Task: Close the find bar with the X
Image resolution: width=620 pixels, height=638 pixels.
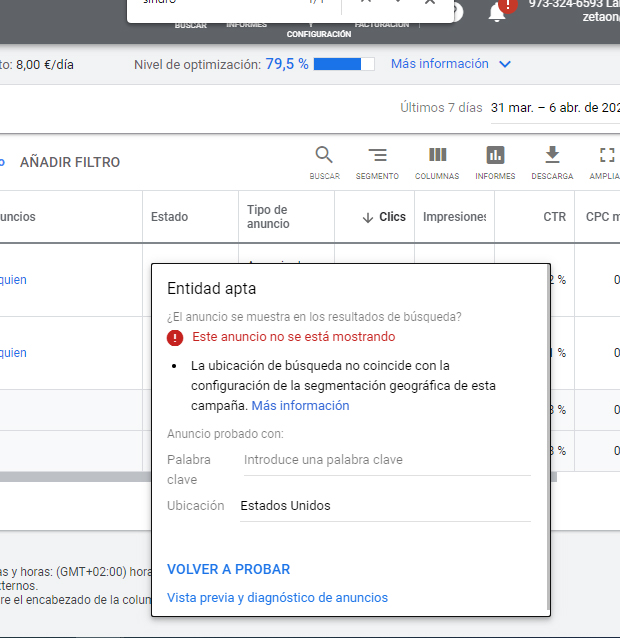Action: tap(430, 3)
